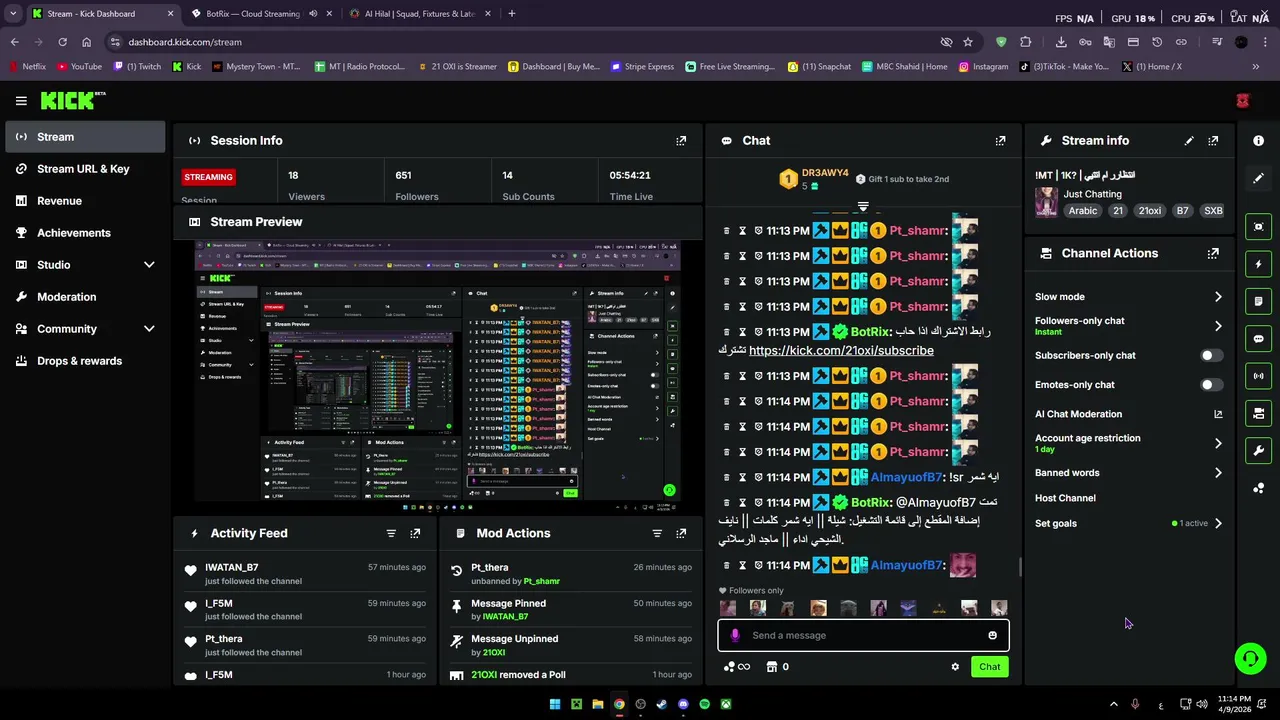This screenshot has height=720, width=1280.
Task: Click Host Channel action
Action: pyautogui.click(x=1065, y=498)
